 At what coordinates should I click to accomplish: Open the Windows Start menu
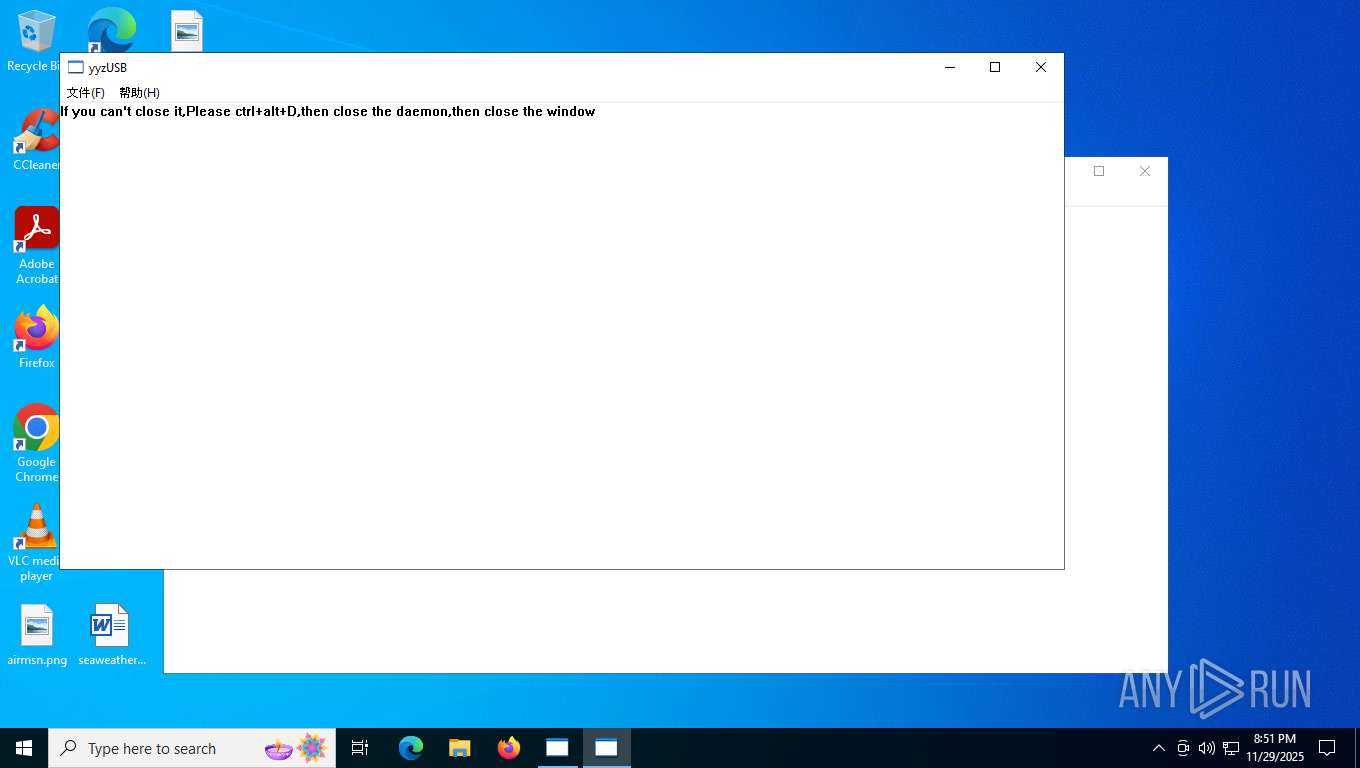pos(24,748)
